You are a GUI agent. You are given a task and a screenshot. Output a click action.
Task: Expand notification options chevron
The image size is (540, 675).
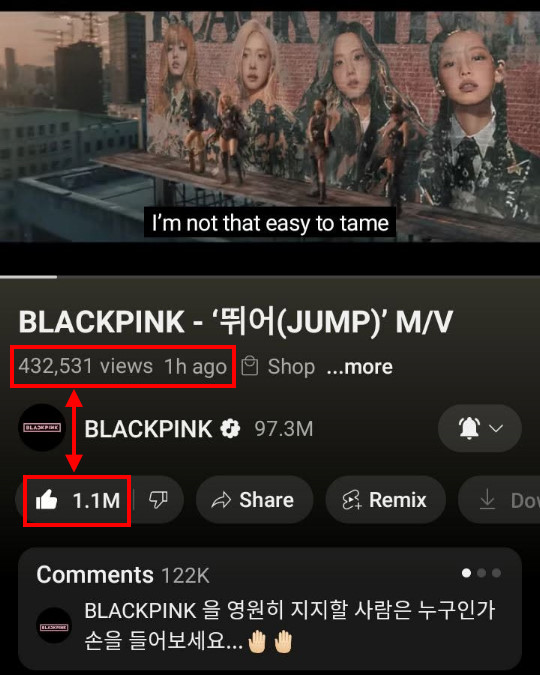(497, 428)
